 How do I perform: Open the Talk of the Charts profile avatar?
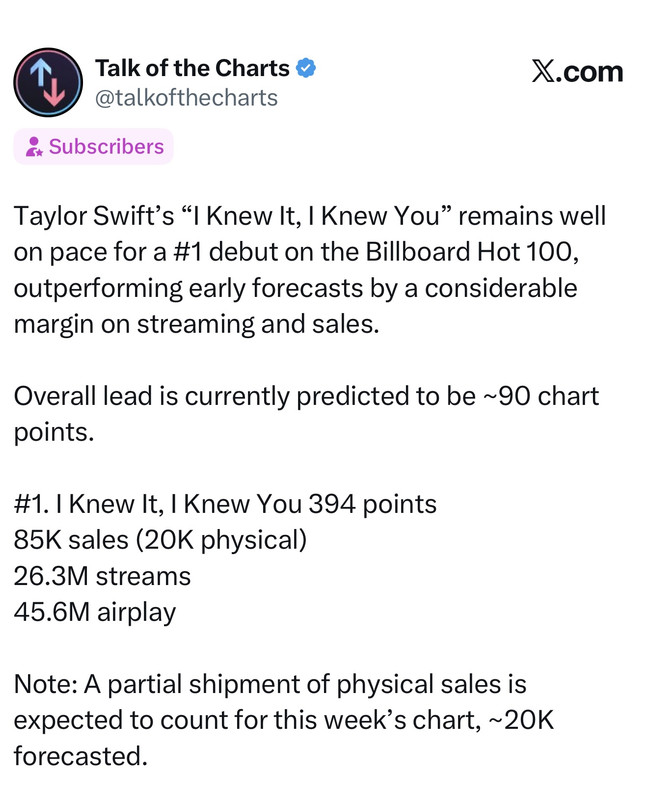click(x=48, y=83)
